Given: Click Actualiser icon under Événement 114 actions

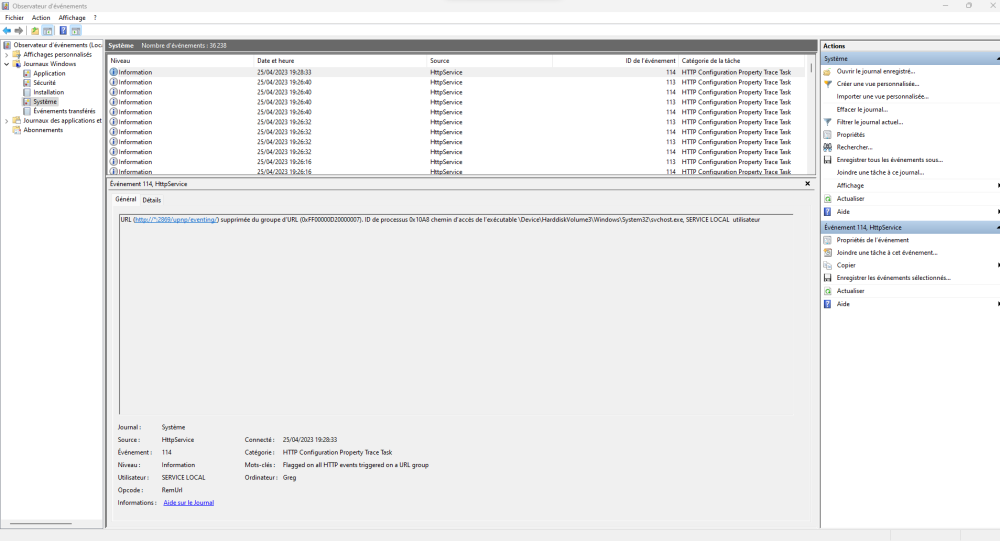Looking at the screenshot, I should pos(828,291).
